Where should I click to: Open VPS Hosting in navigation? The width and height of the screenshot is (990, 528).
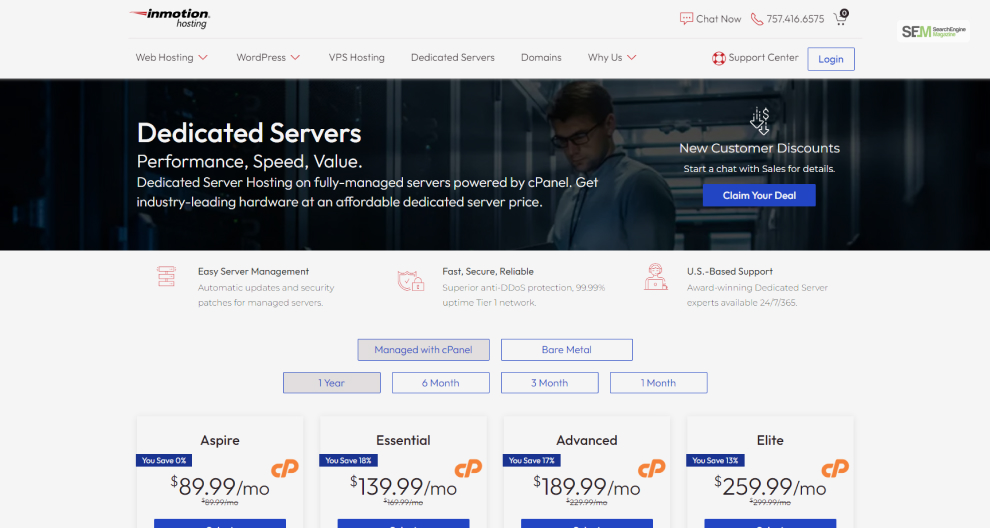356,57
